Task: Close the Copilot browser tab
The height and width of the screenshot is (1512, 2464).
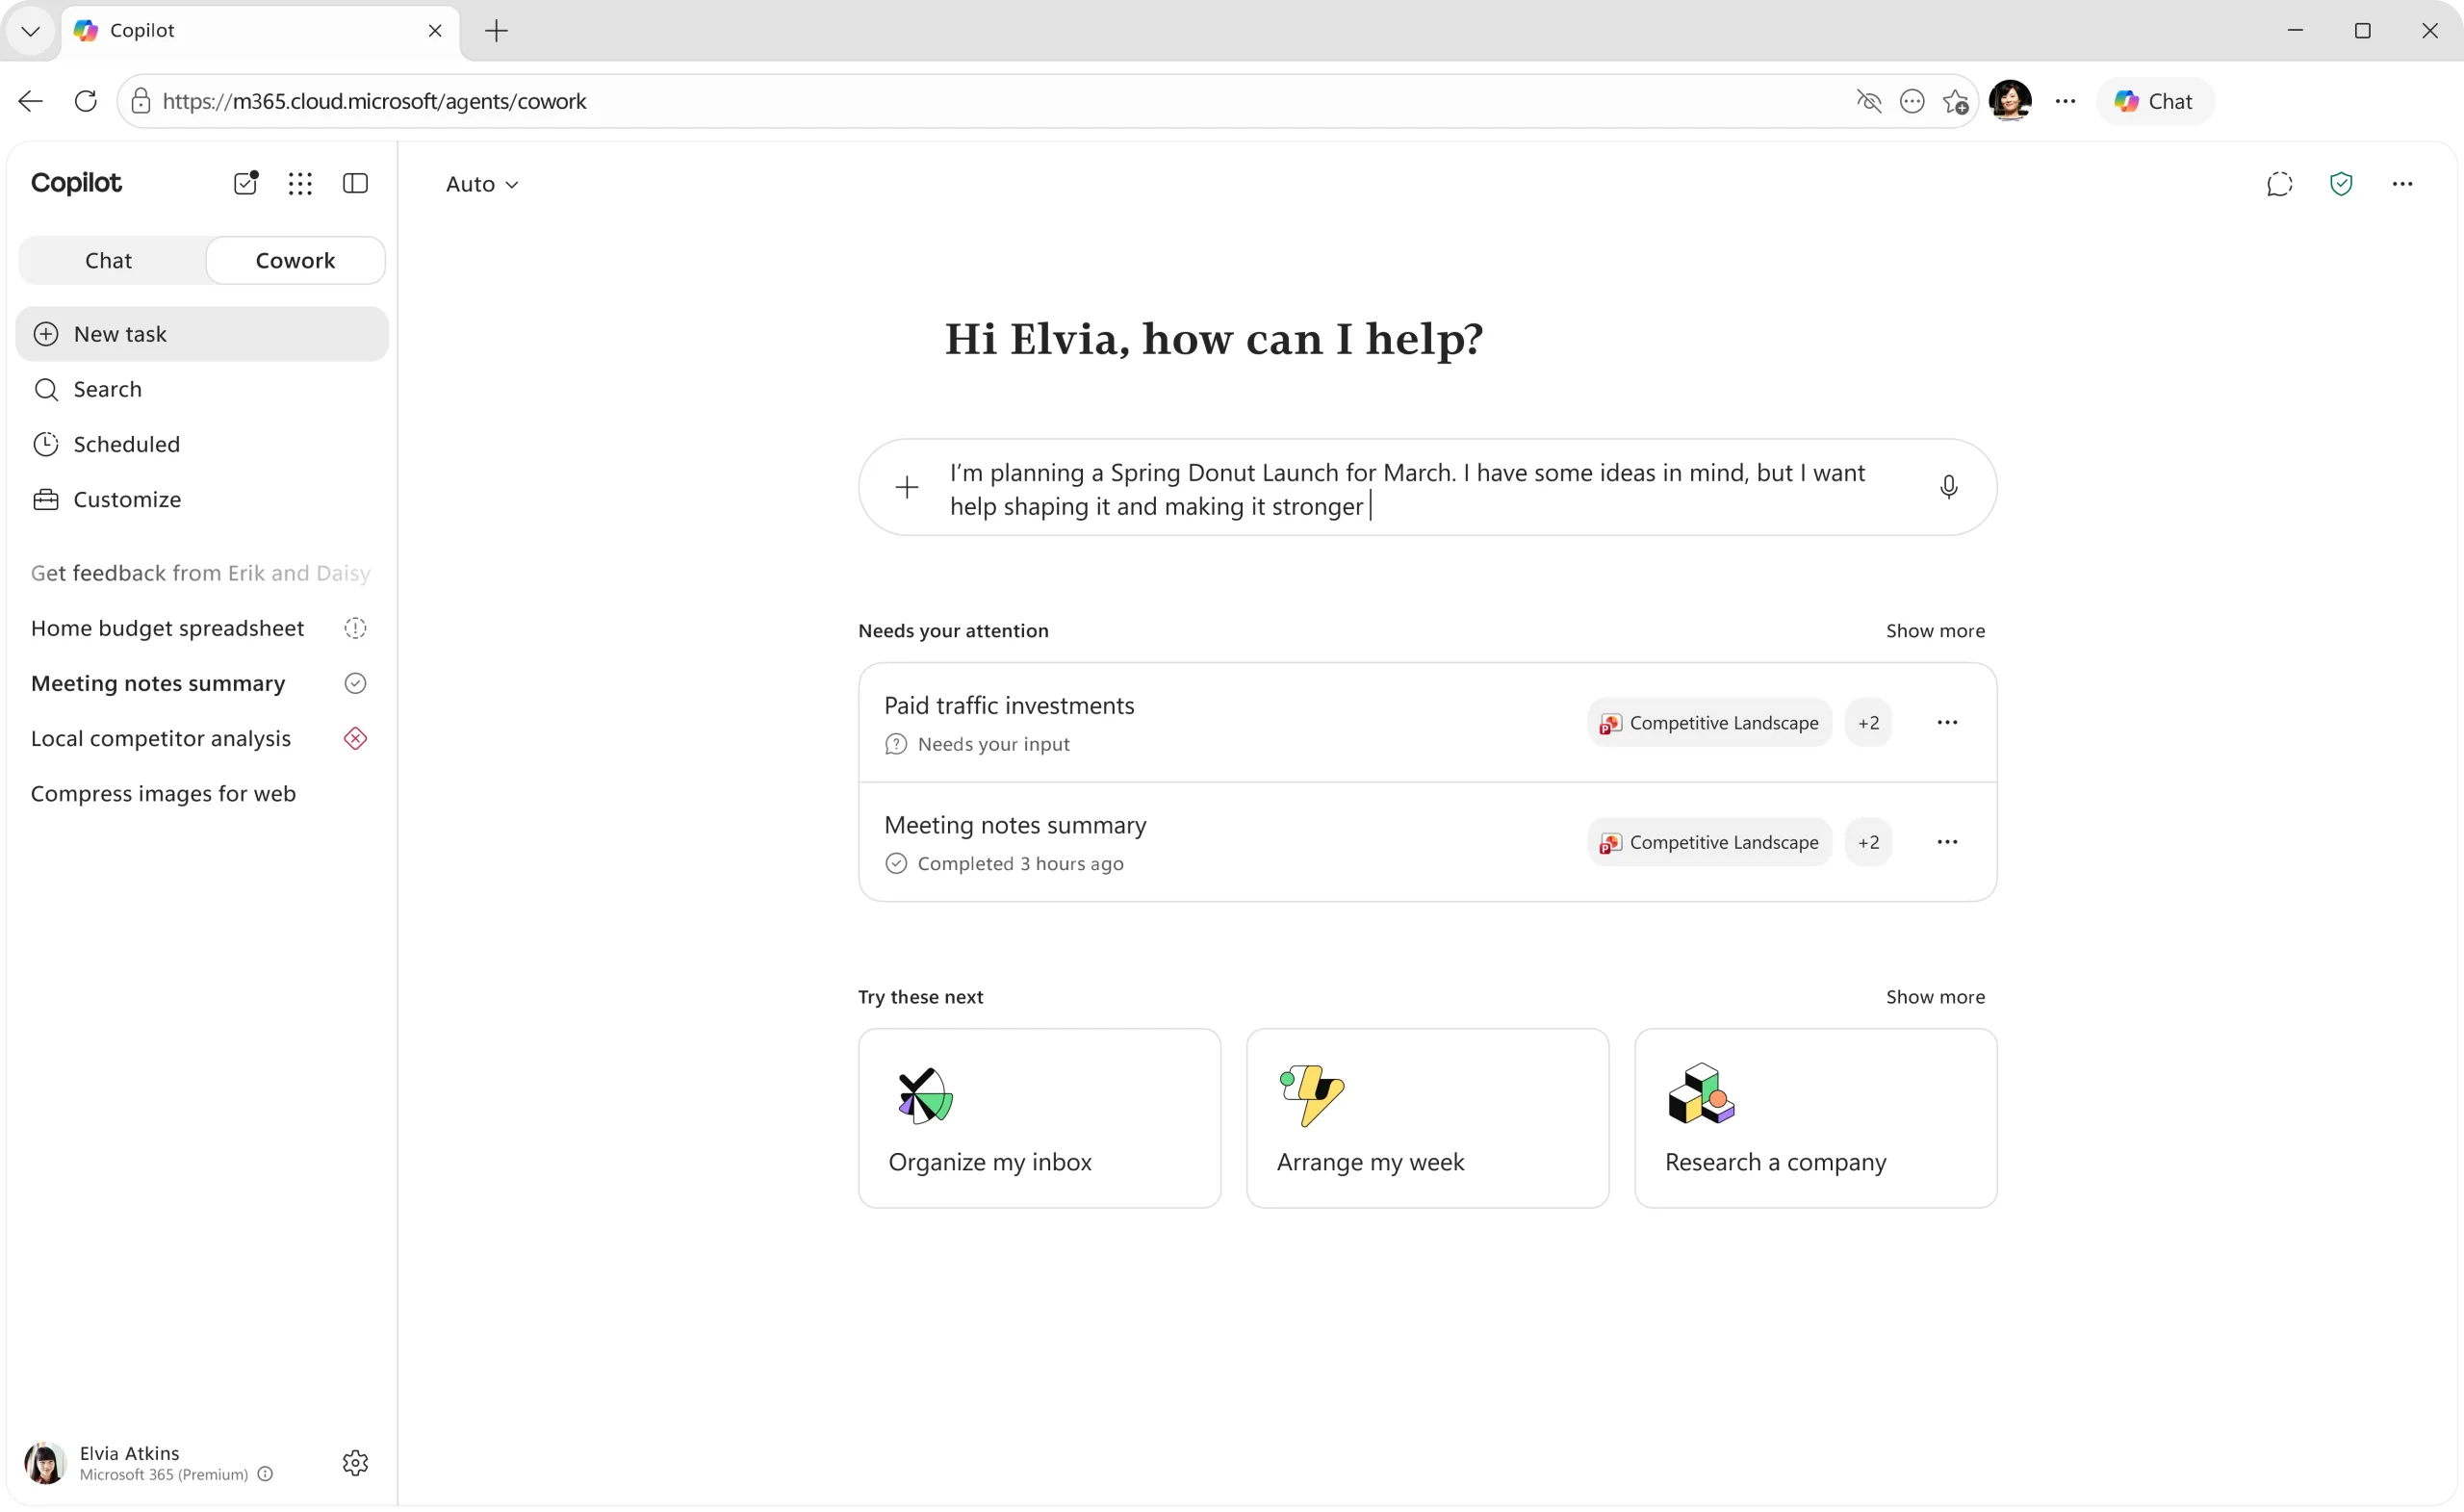Action: tap(435, 31)
